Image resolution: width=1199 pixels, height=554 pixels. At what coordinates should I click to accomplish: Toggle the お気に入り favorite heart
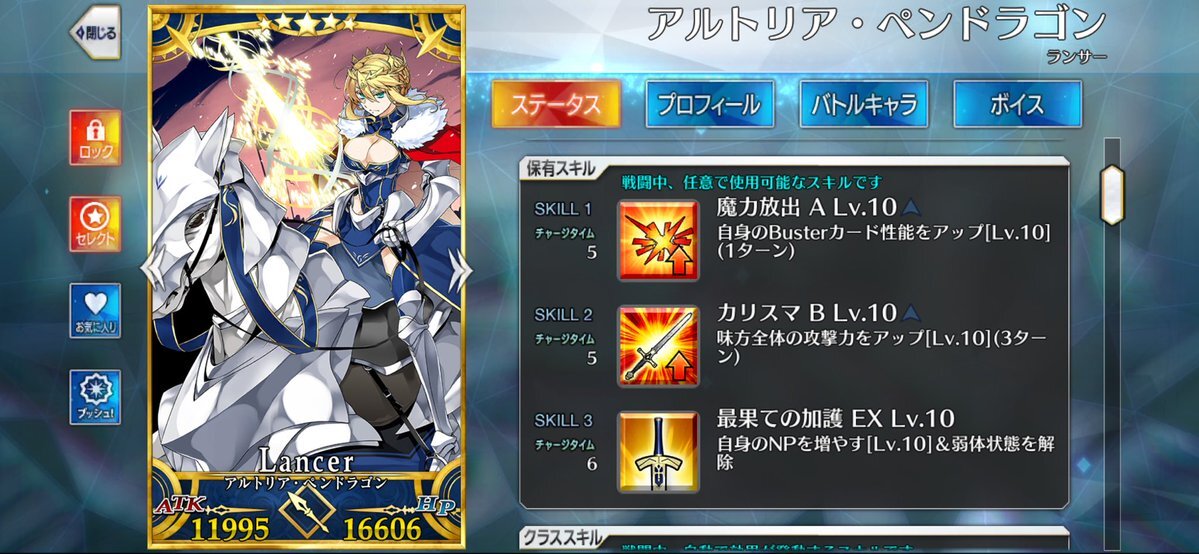click(x=95, y=310)
